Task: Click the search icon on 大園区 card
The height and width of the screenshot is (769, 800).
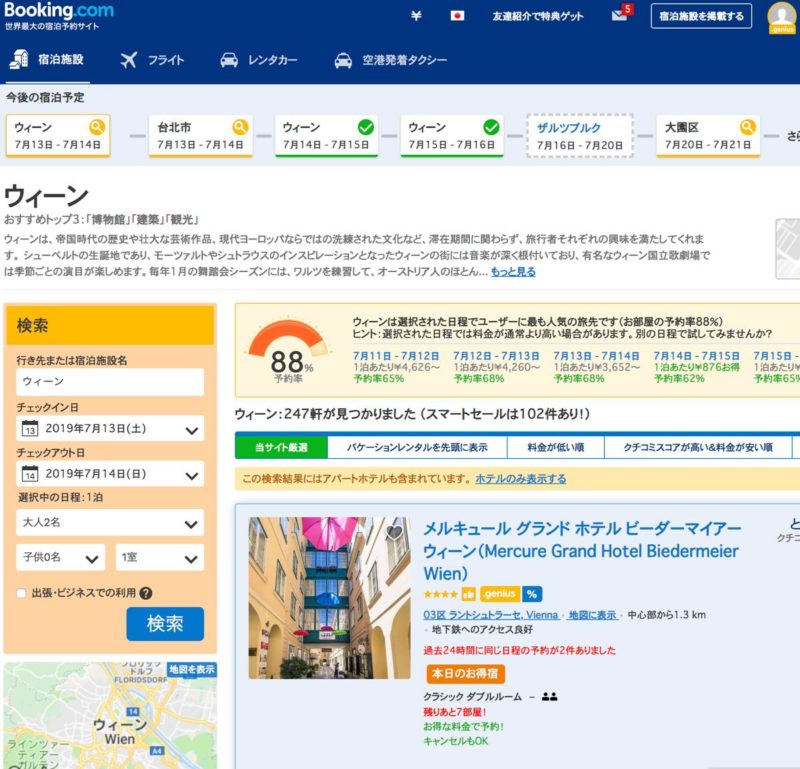Action: coord(747,127)
